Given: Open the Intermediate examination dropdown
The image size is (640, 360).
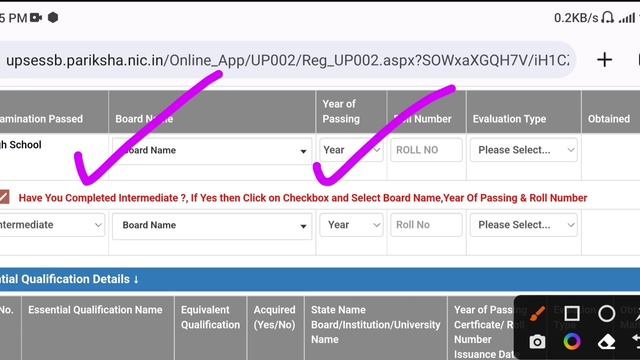Looking at the screenshot, I should tap(52, 224).
